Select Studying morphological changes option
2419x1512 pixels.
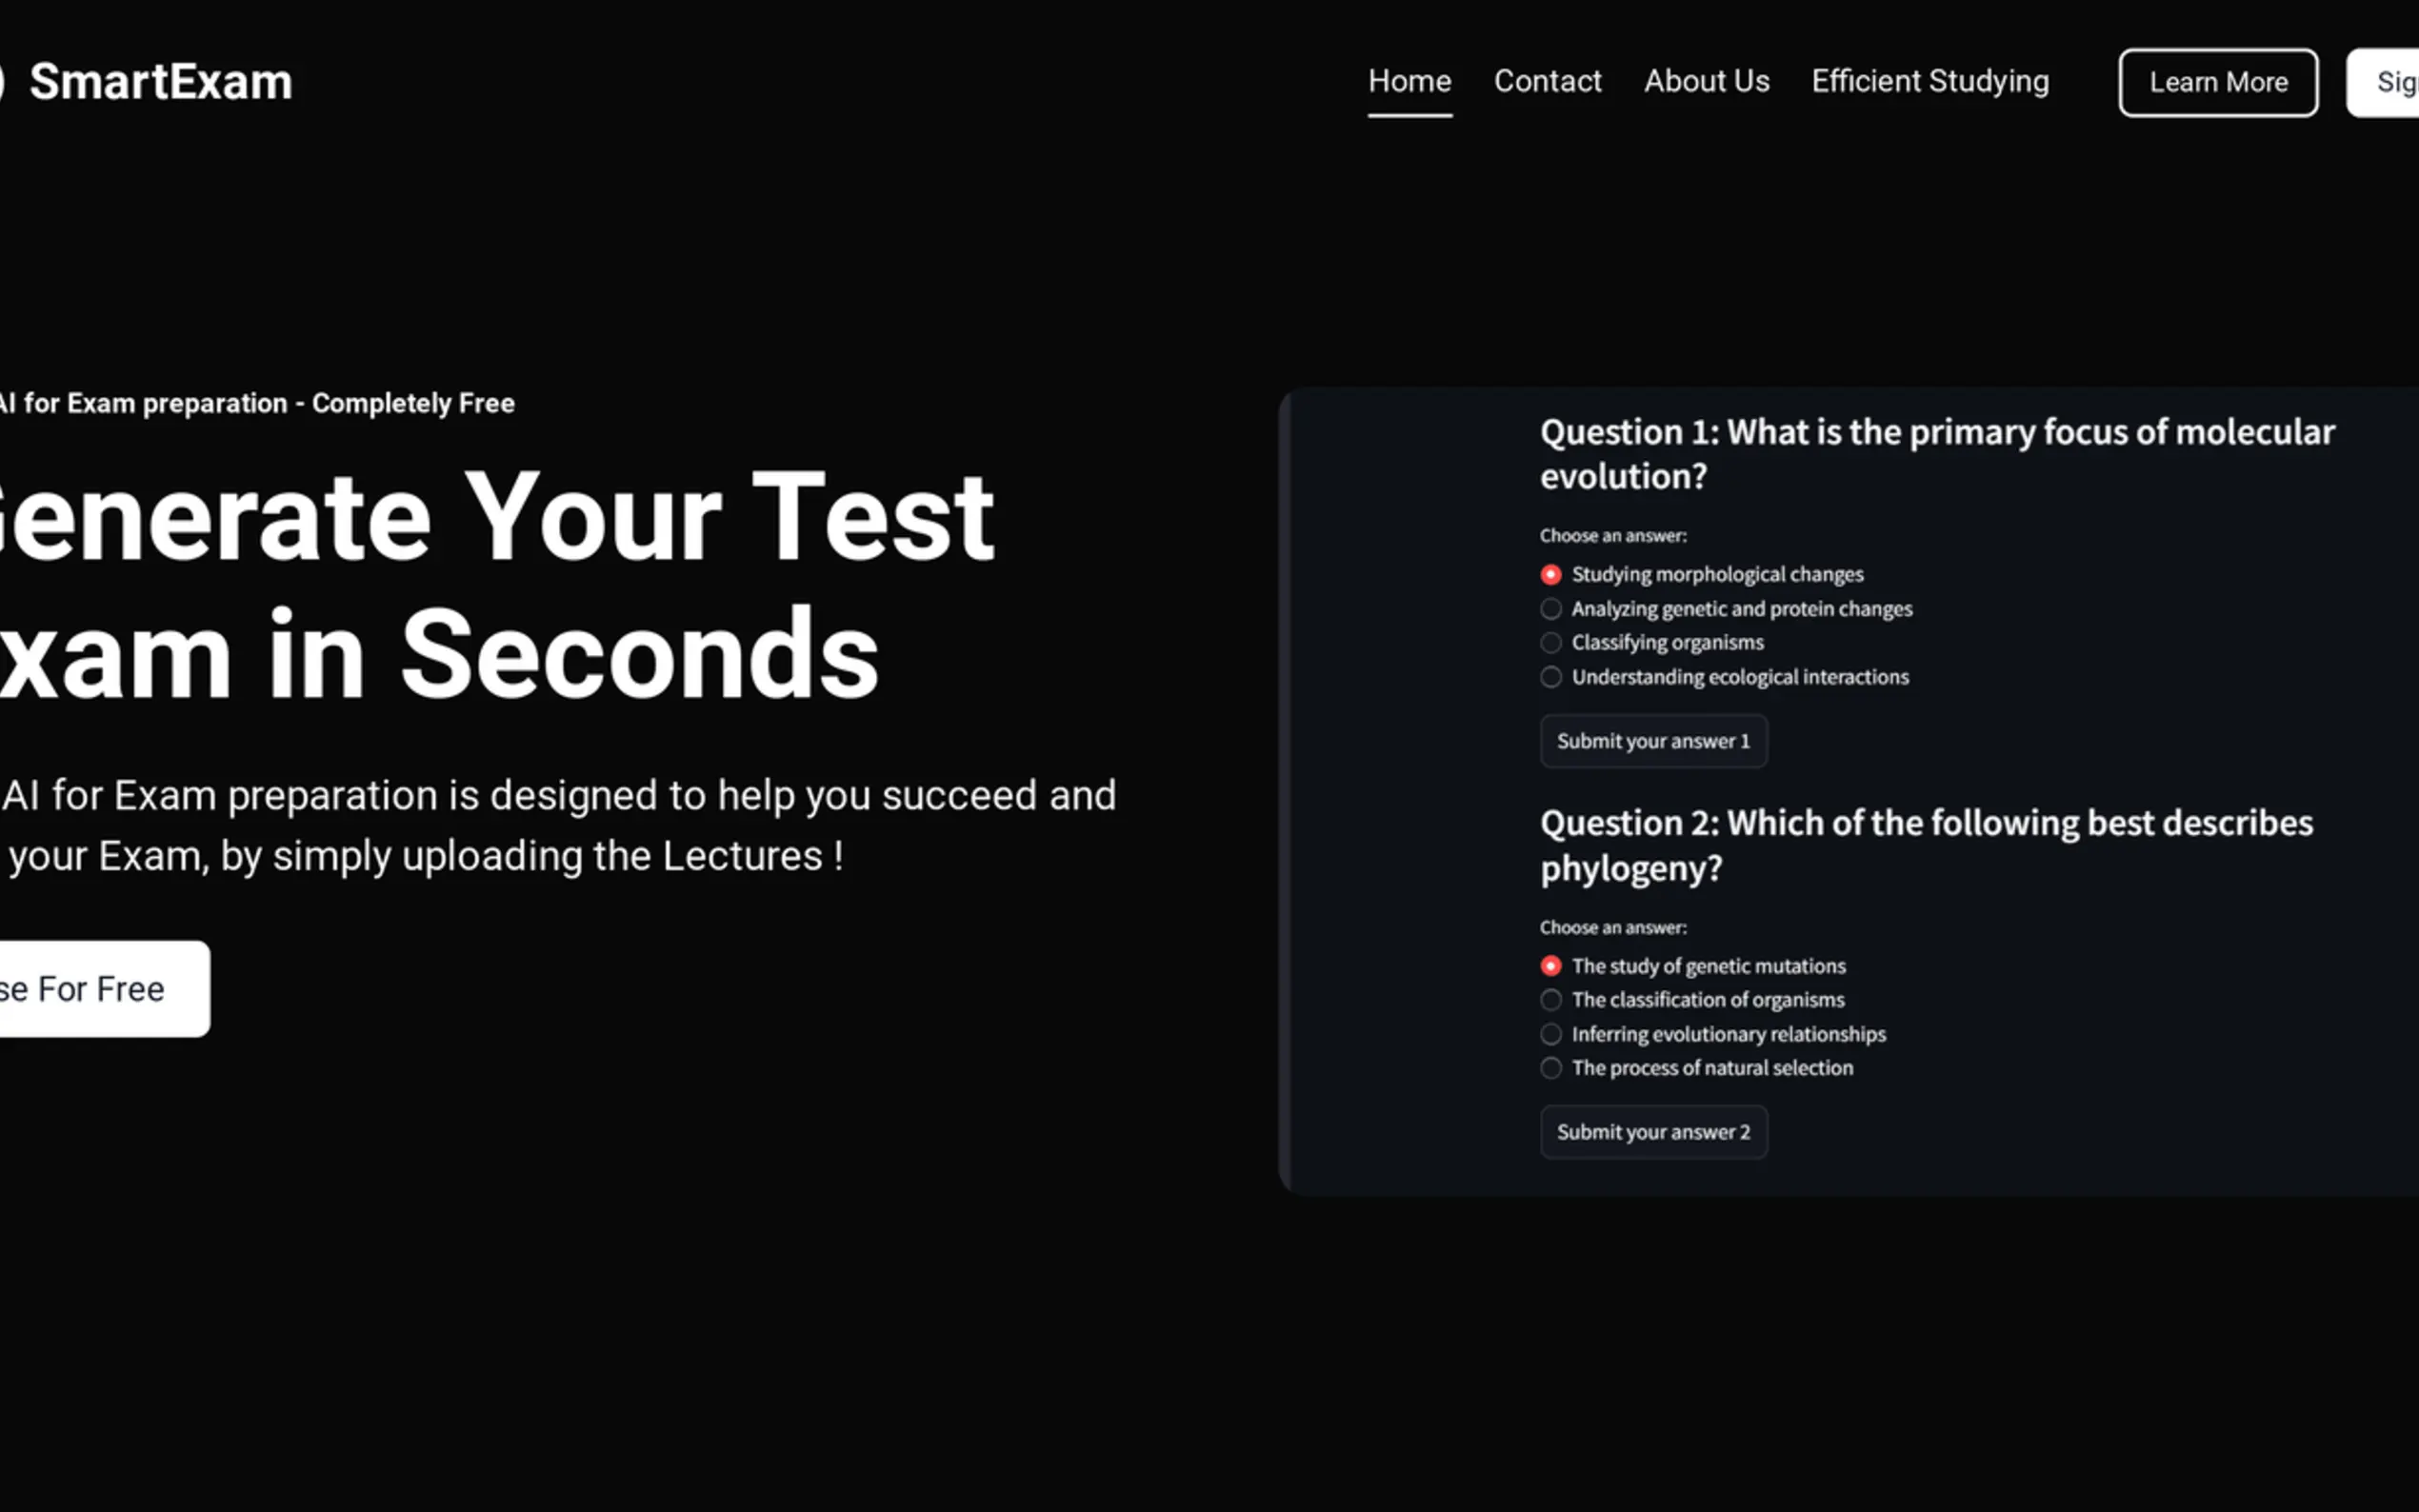1551,575
